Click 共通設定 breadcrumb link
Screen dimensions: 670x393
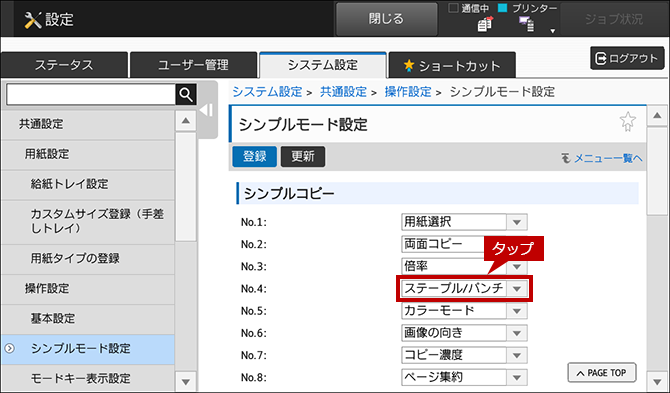tap(344, 92)
